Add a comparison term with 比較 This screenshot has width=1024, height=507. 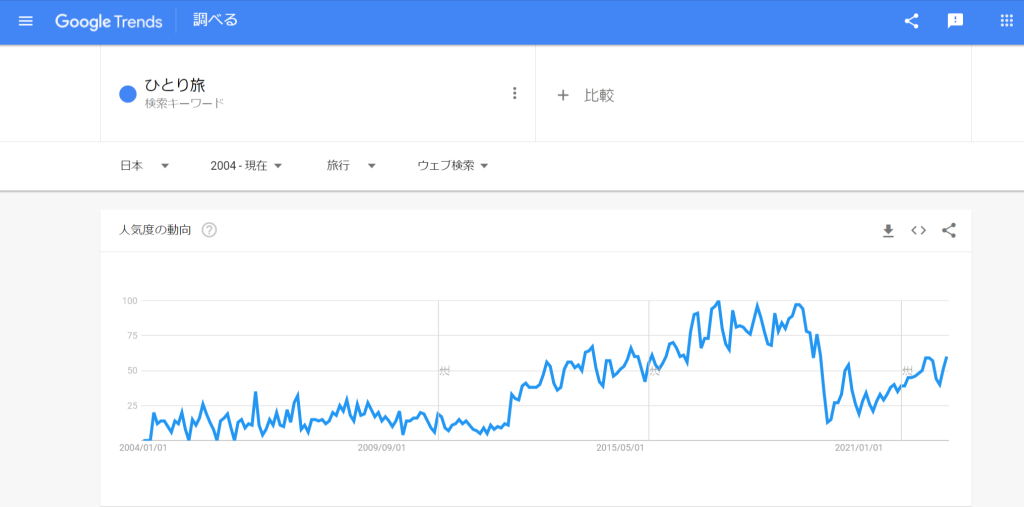click(x=586, y=95)
